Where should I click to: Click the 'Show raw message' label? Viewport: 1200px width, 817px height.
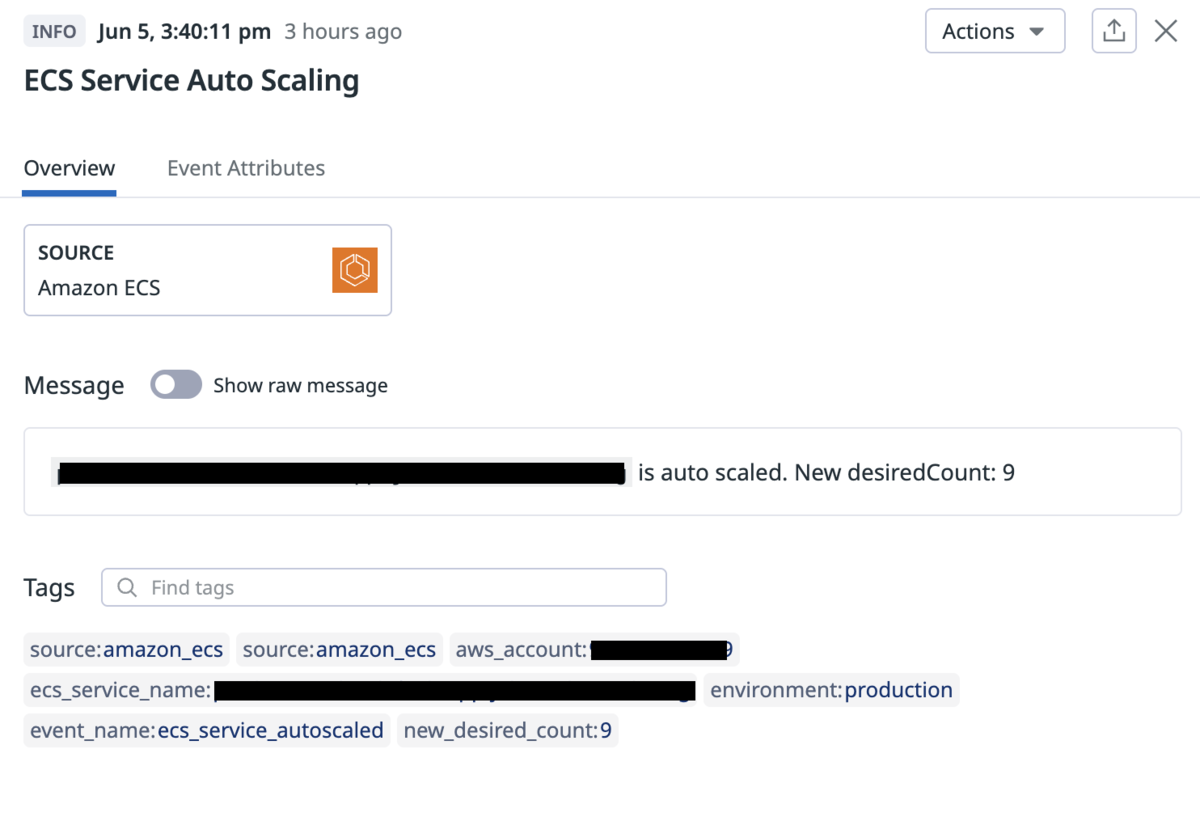pyautogui.click(x=300, y=385)
